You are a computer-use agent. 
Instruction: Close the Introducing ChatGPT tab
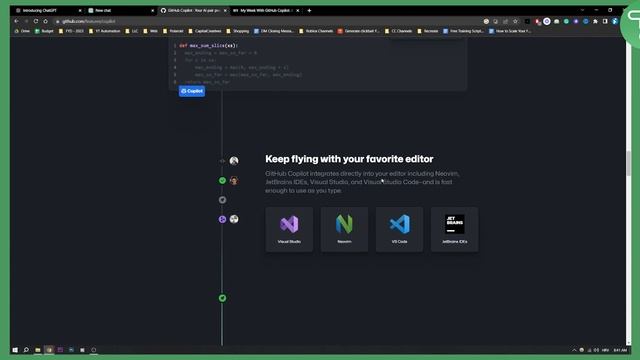80,11
